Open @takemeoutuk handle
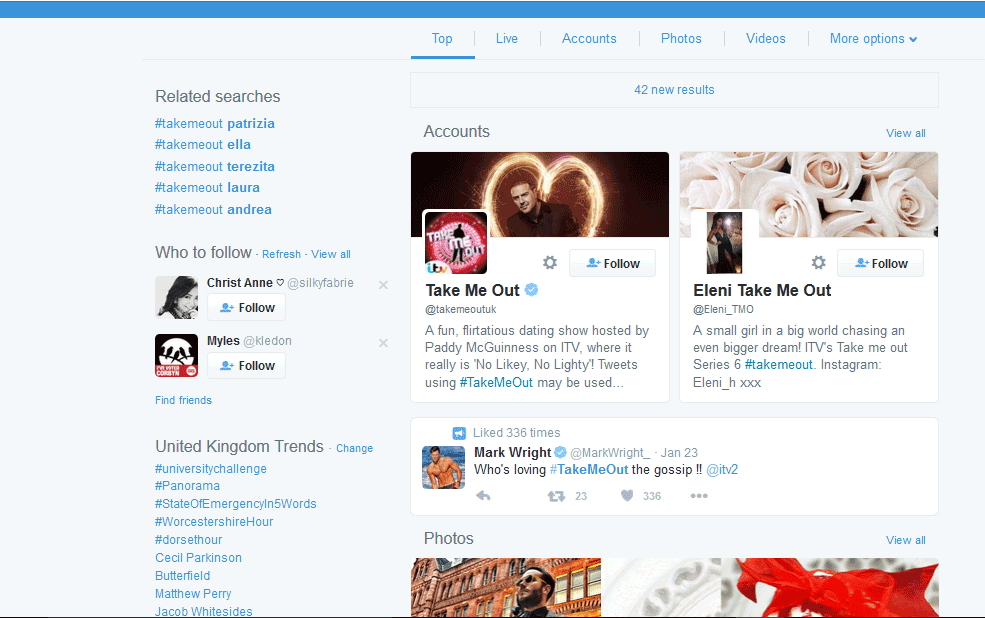 [460, 309]
